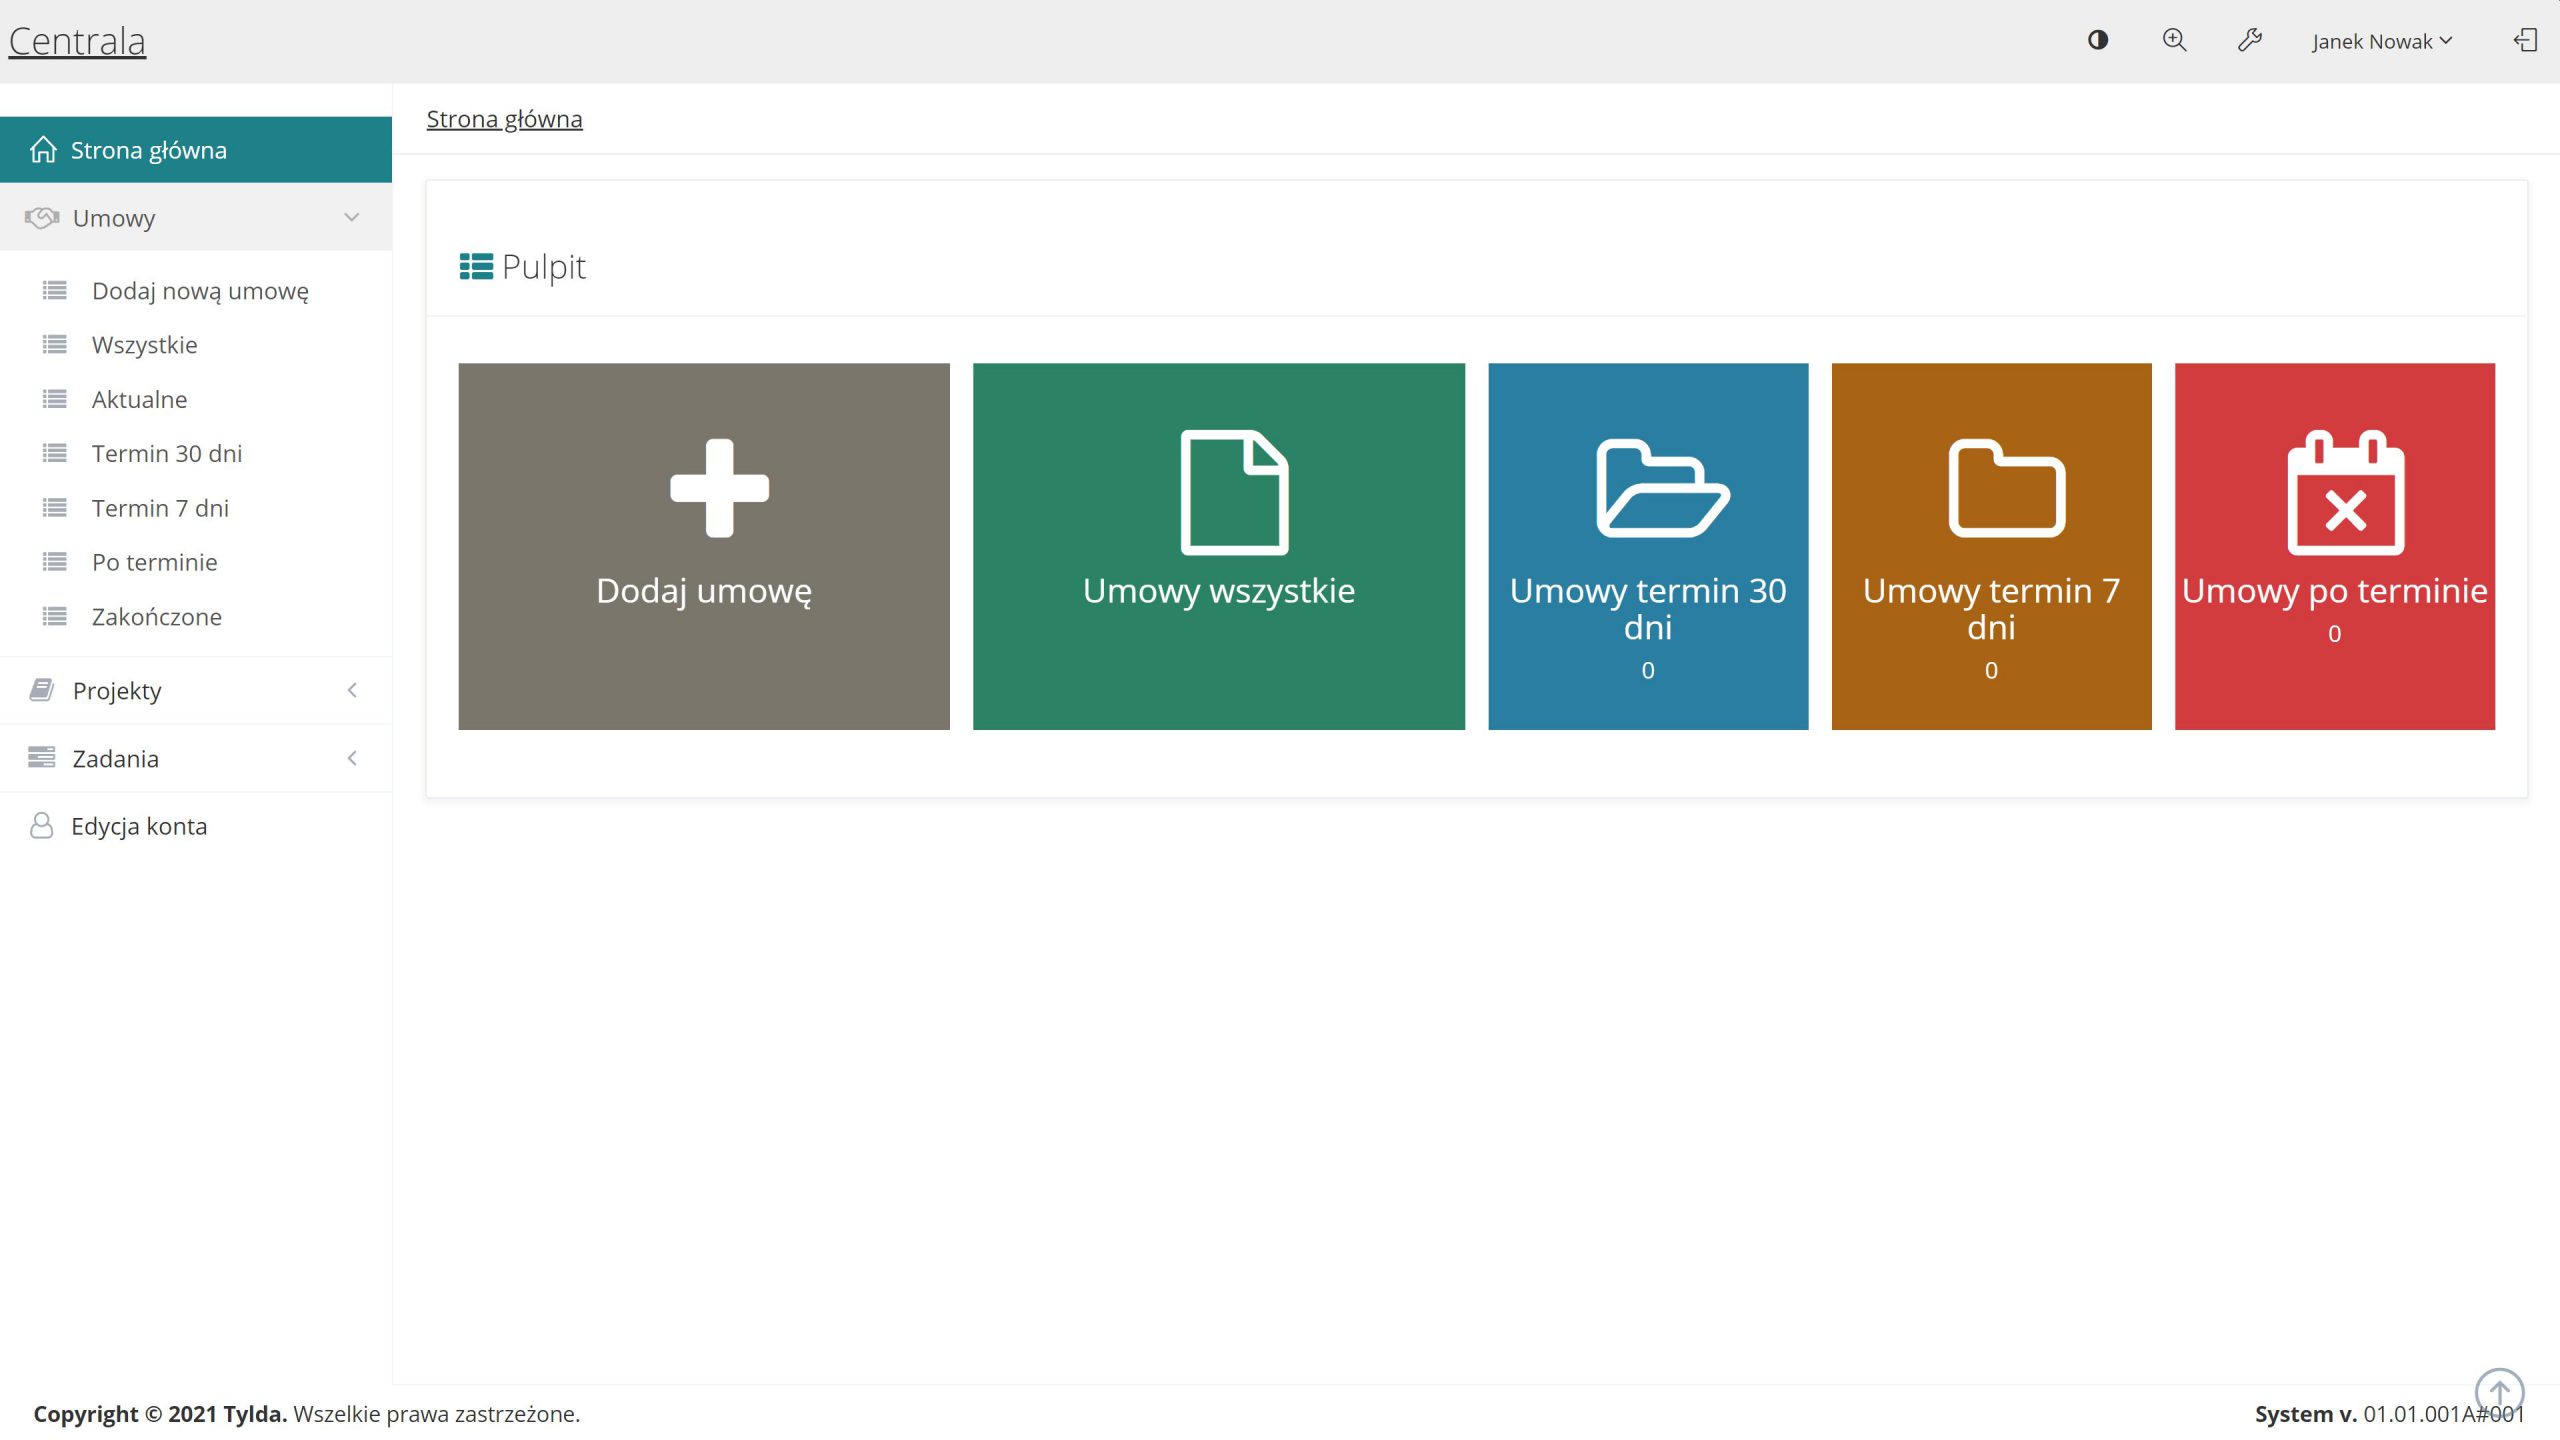Open the wrench settings icon

(x=2249, y=40)
